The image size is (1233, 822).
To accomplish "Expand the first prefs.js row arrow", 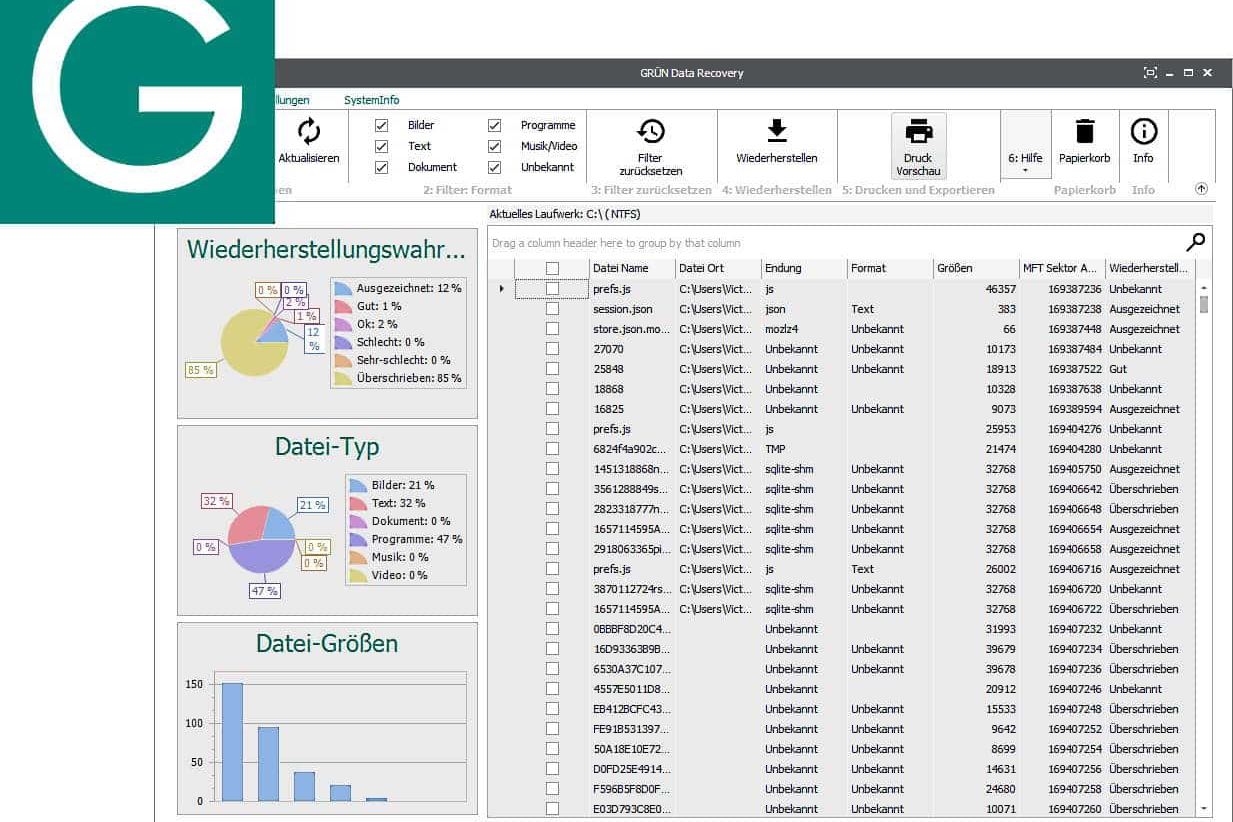I will pos(501,289).
